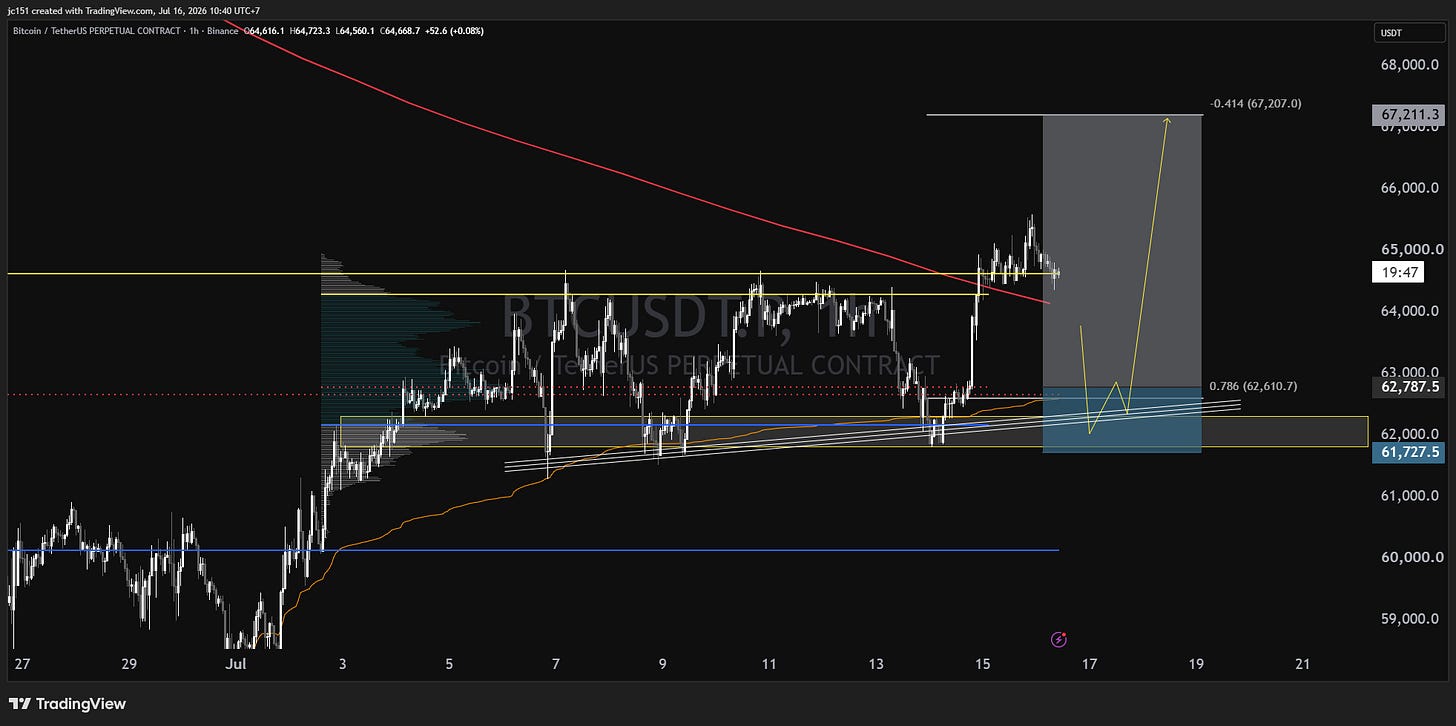The height and width of the screenshot is (726, 1456).
Task: Select the teal stop-loss zone of position
Action: (x=1122, y=420)
